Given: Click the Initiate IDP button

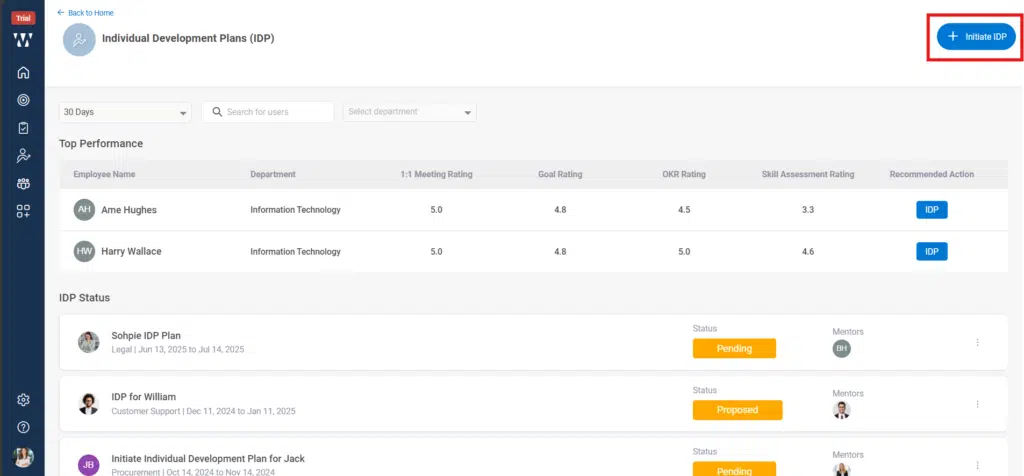Looking at the screenshot, I should click(x=976, y=37).
